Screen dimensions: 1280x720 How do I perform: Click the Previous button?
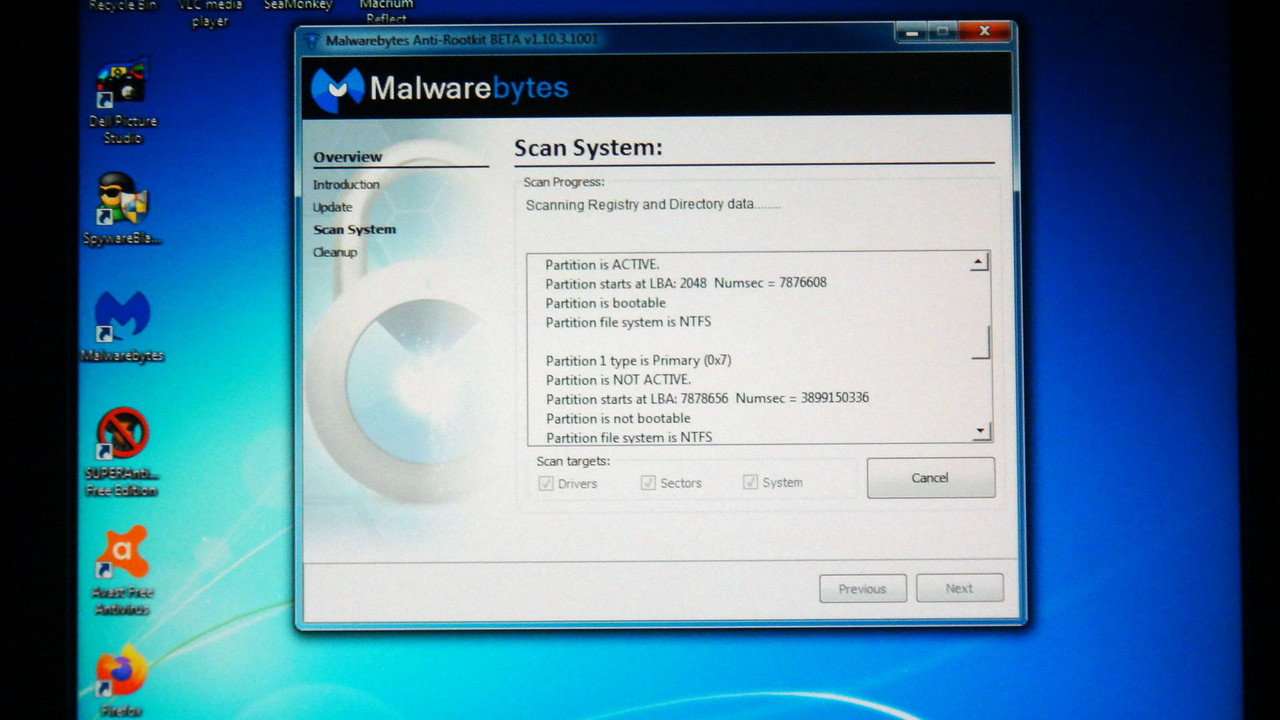click(x=863, y=588)
